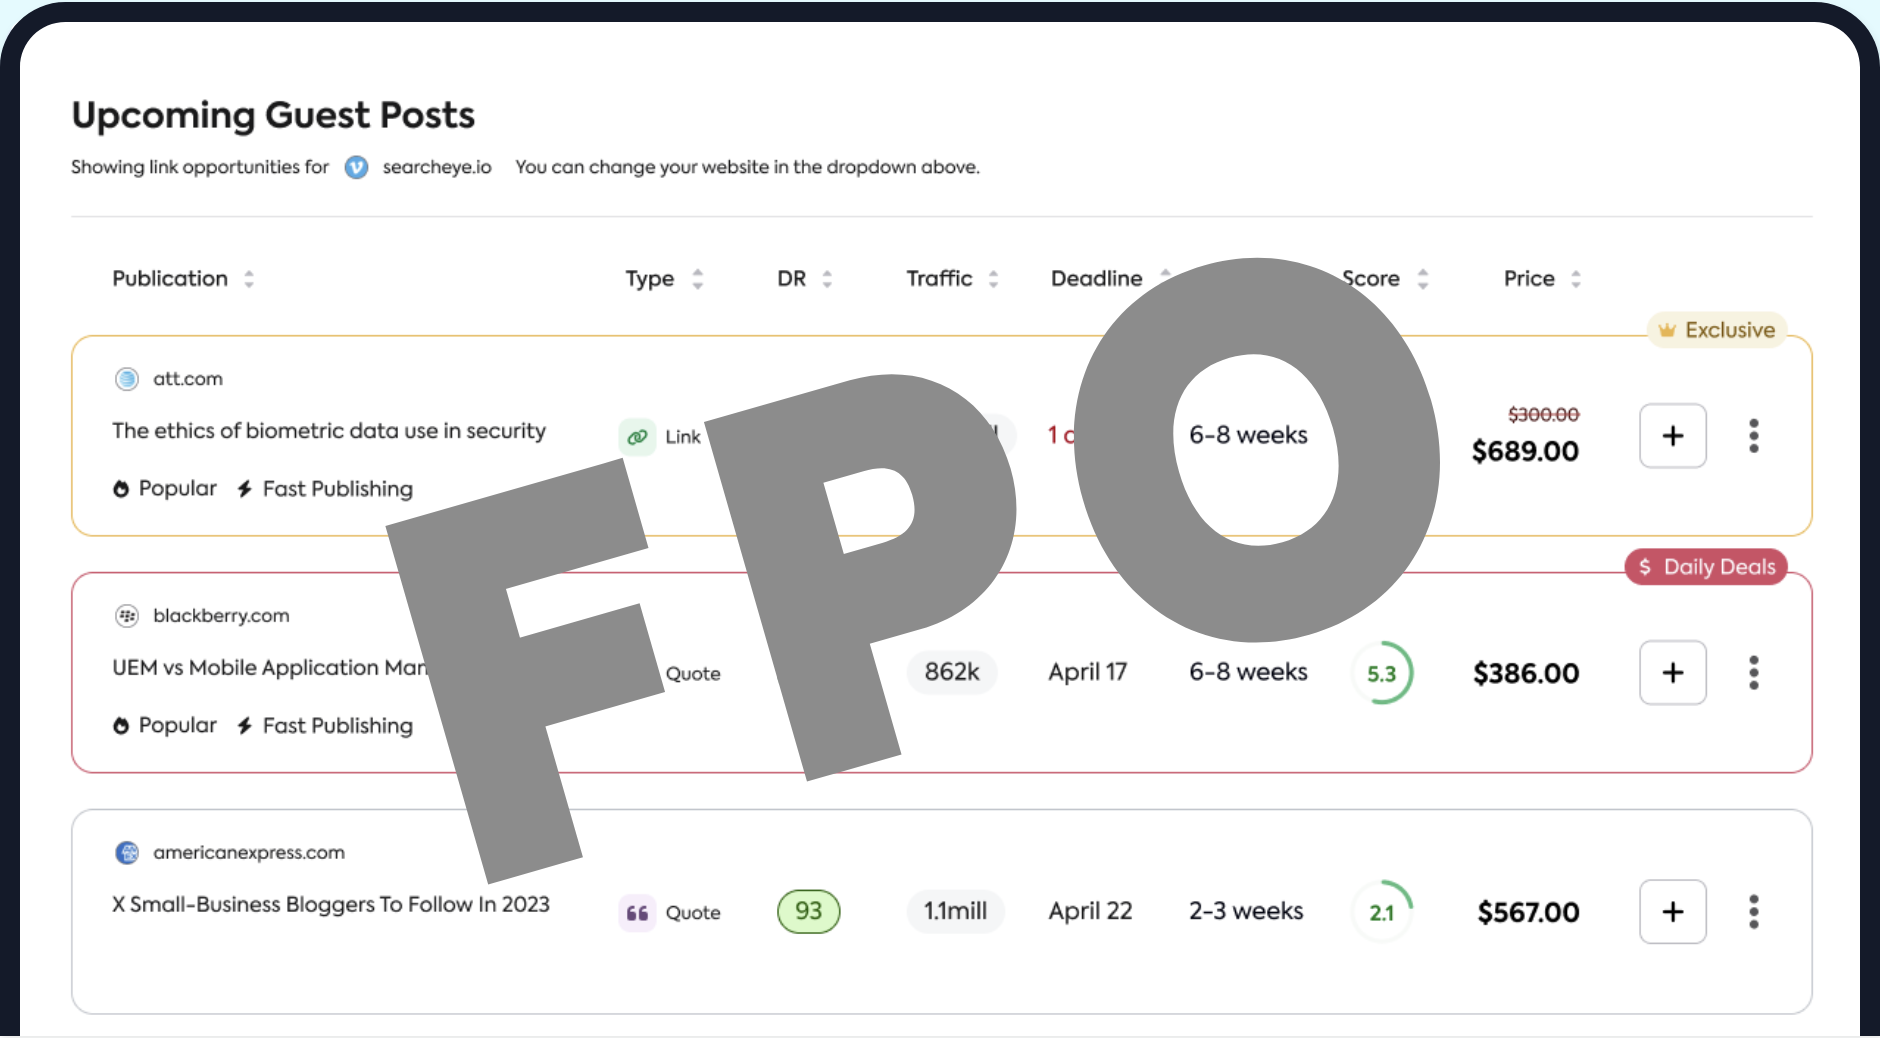The width and height of the screenshot is (1880, 1038).
Task: Click the Quote label in americanexpress.com row
Action: tap(693, 913)
